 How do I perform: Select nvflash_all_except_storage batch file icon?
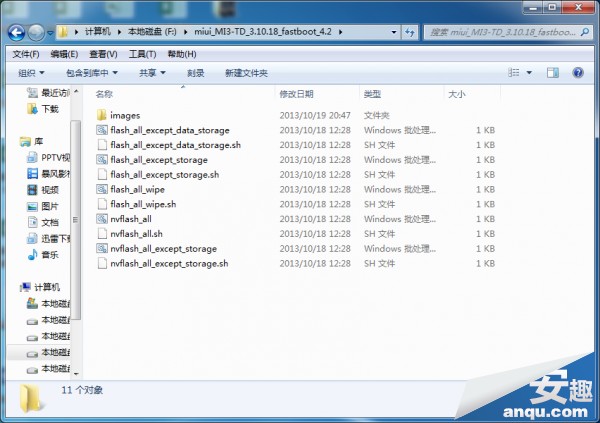click(x=102, y=248)
